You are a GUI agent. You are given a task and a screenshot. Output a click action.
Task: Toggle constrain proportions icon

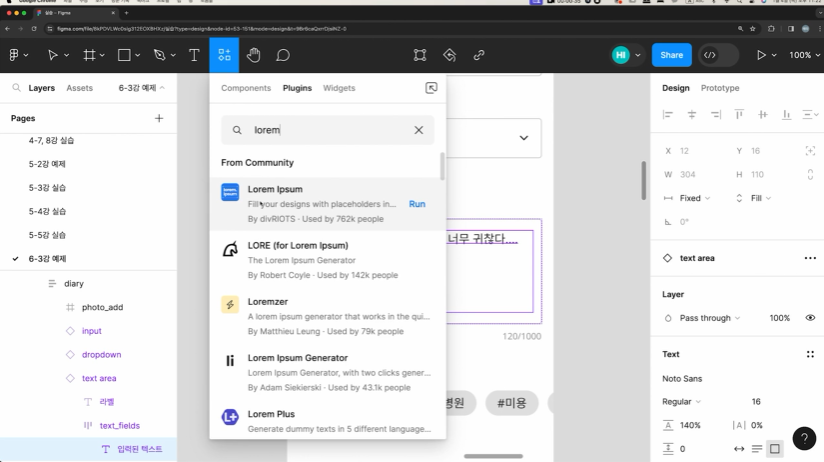pyautogui.click(x=810, y=174)
